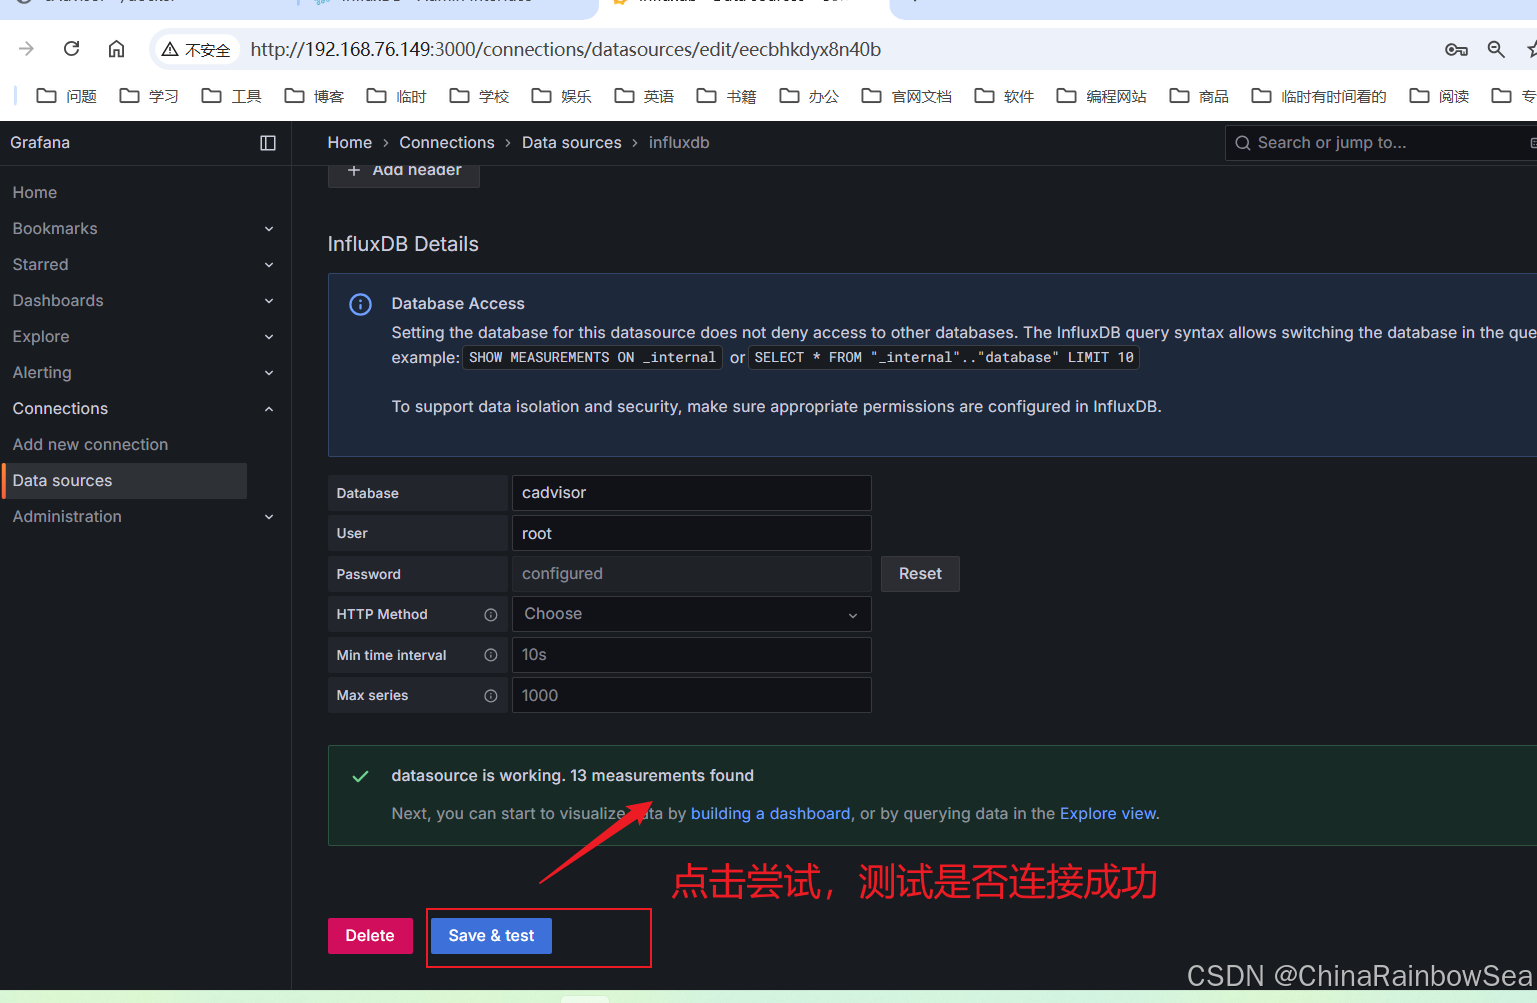The width and height of the screenshot is (1537, 1003).
Task: Click the browser saved passwords key icon
Action: [x=1456, y=49]
